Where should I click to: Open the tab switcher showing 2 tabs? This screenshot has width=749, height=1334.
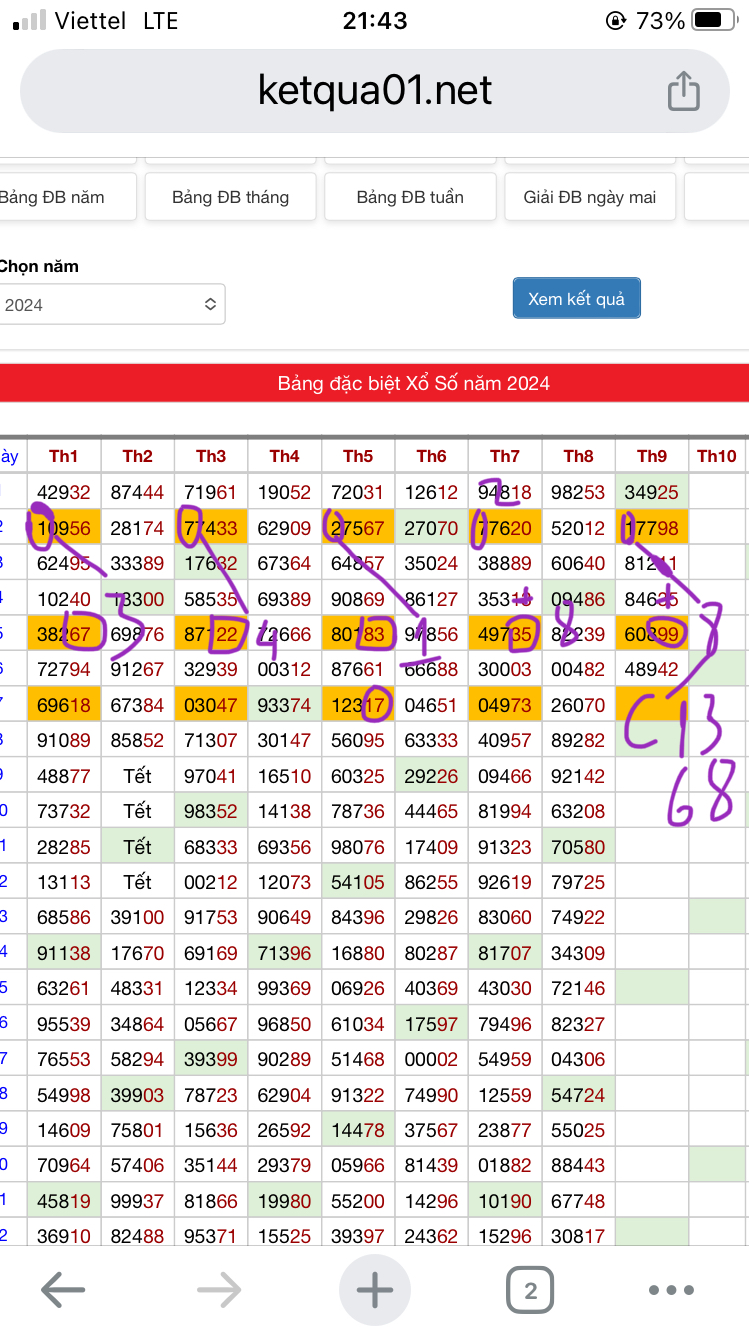tap(530, 1290)
